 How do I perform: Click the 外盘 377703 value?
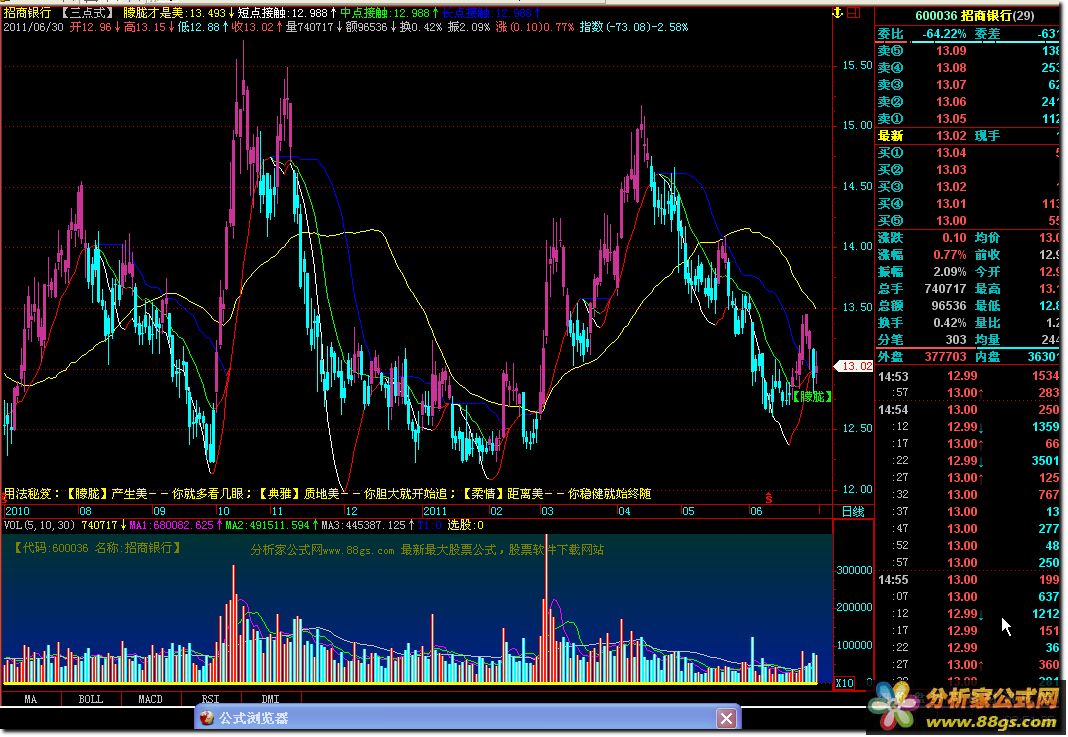(x=945, y=357)
